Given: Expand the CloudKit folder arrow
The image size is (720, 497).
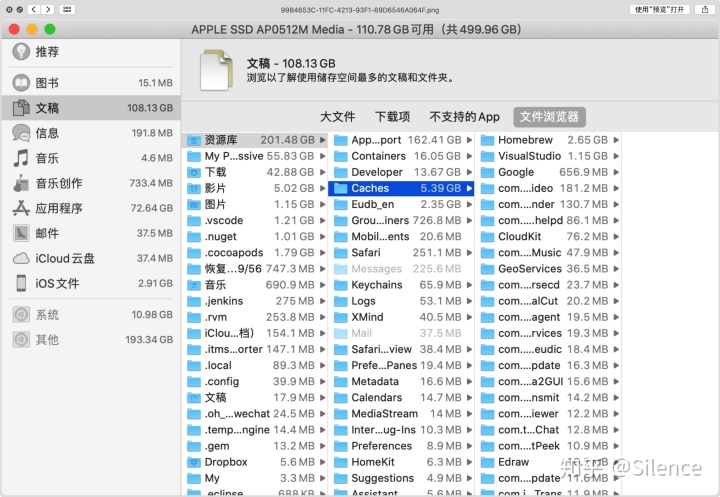Looking at the screenshot, I should [616, 237].
